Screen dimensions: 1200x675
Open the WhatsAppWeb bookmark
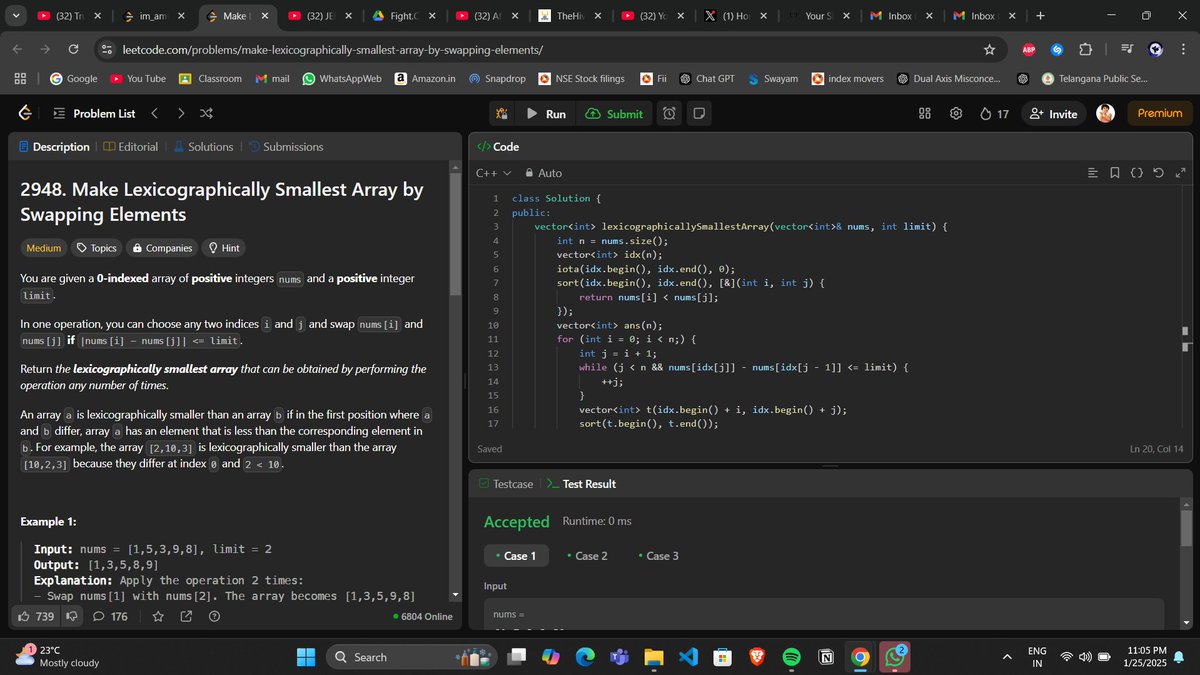342,78
